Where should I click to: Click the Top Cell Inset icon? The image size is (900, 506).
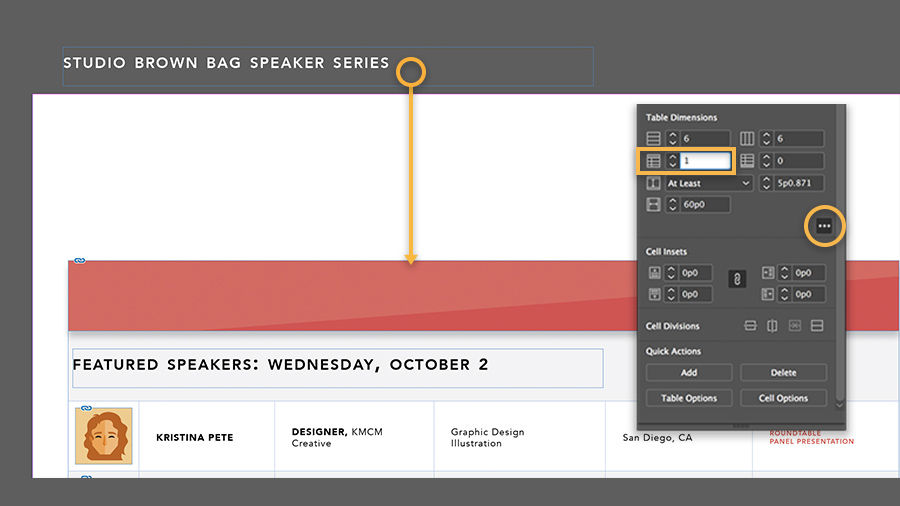tap(654, 273)
